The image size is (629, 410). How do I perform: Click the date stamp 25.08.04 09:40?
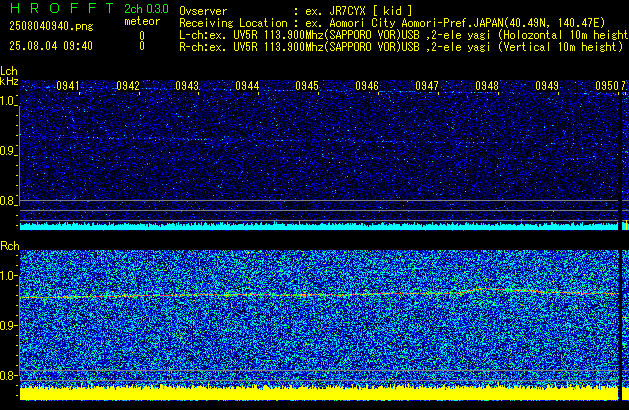51,46
